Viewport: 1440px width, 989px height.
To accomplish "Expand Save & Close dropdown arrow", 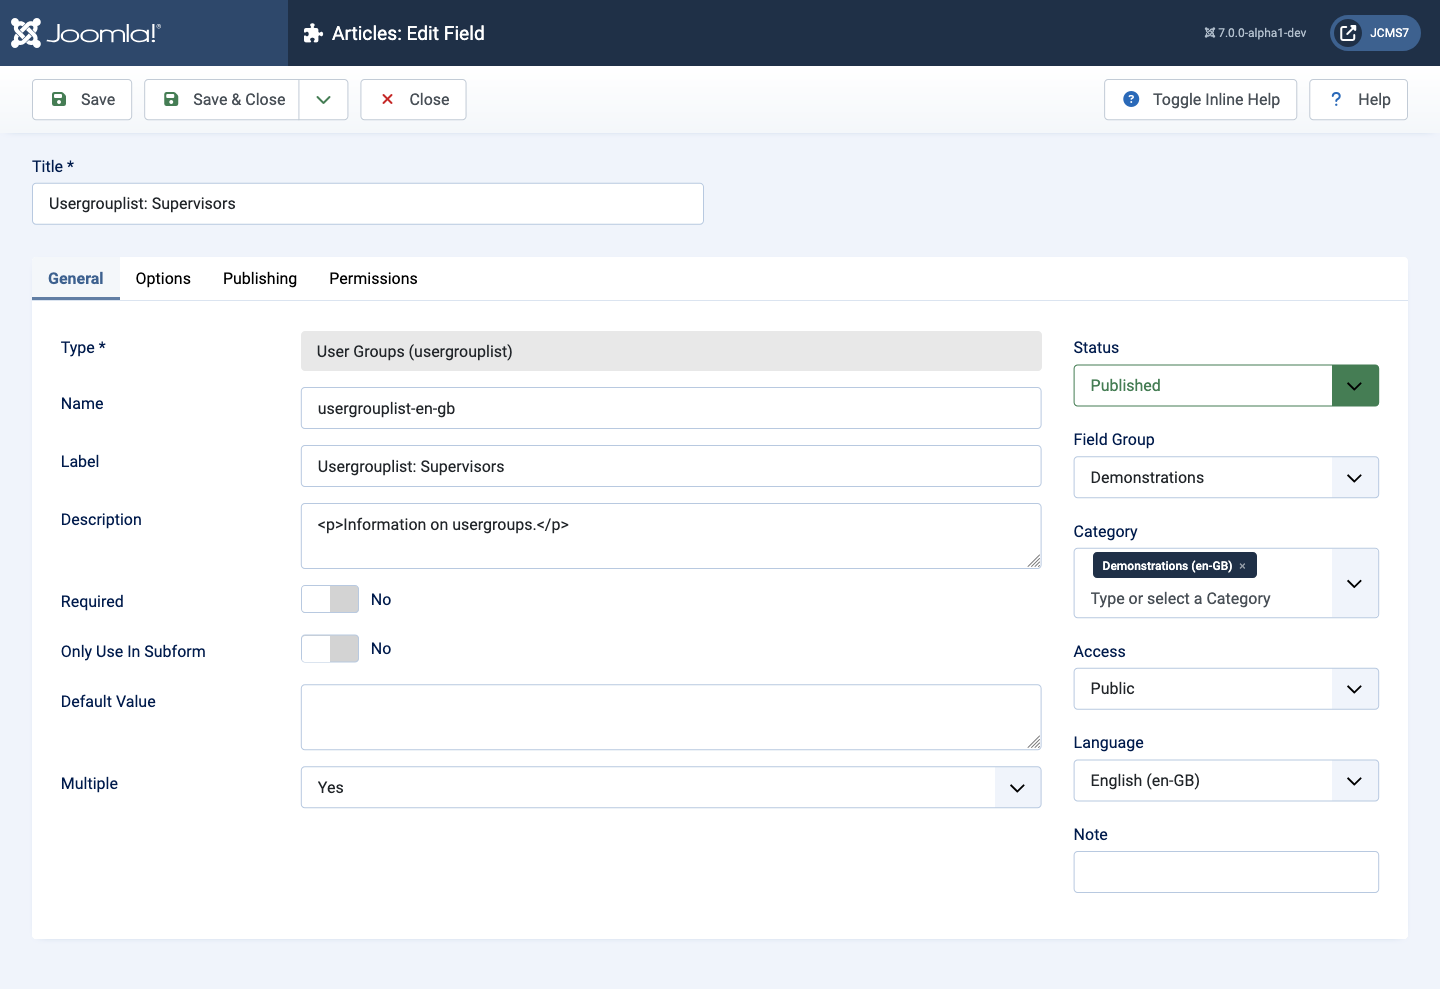I will tap(323, 99).
